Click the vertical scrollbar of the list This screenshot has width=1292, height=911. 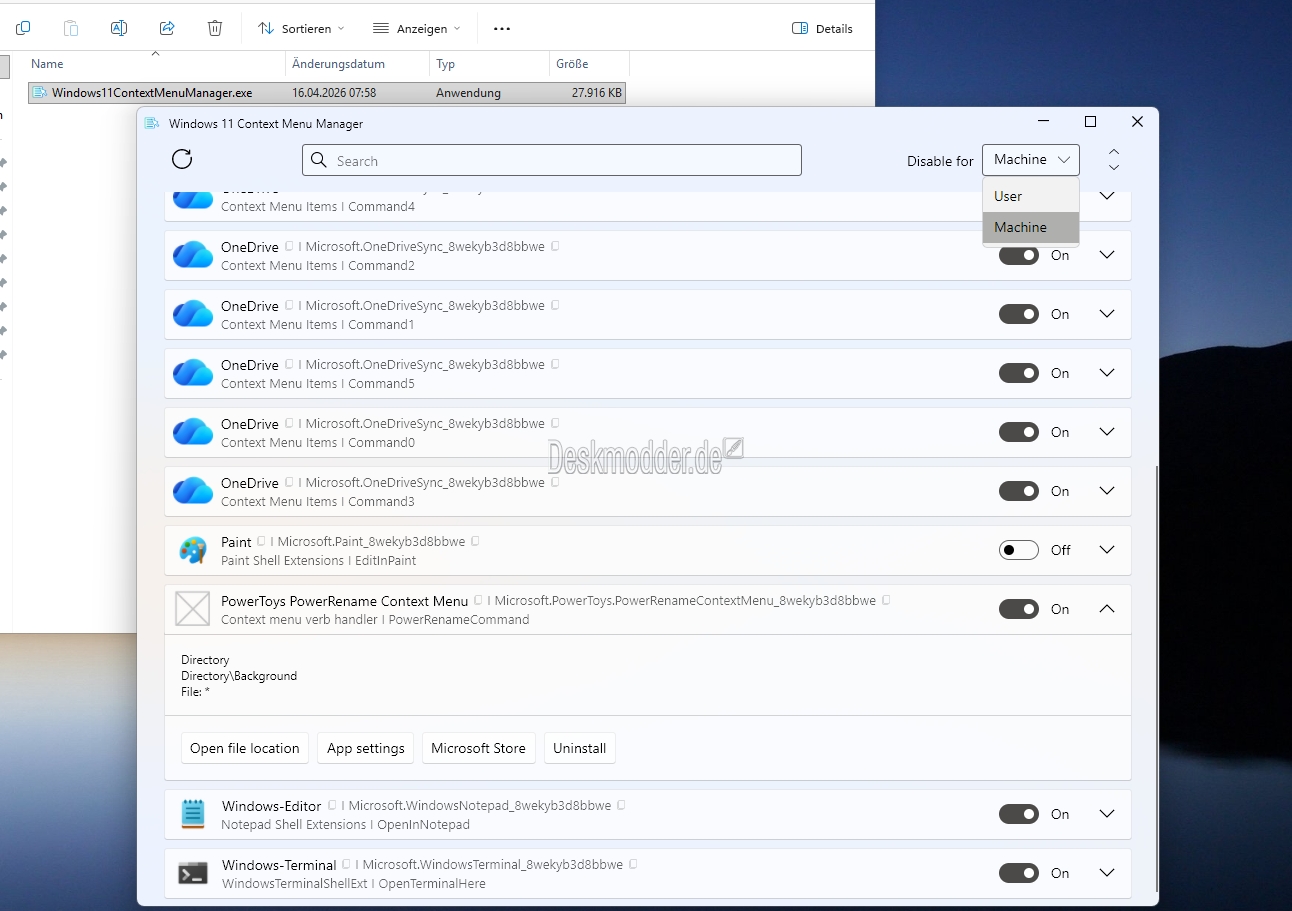pos(1157,680)
